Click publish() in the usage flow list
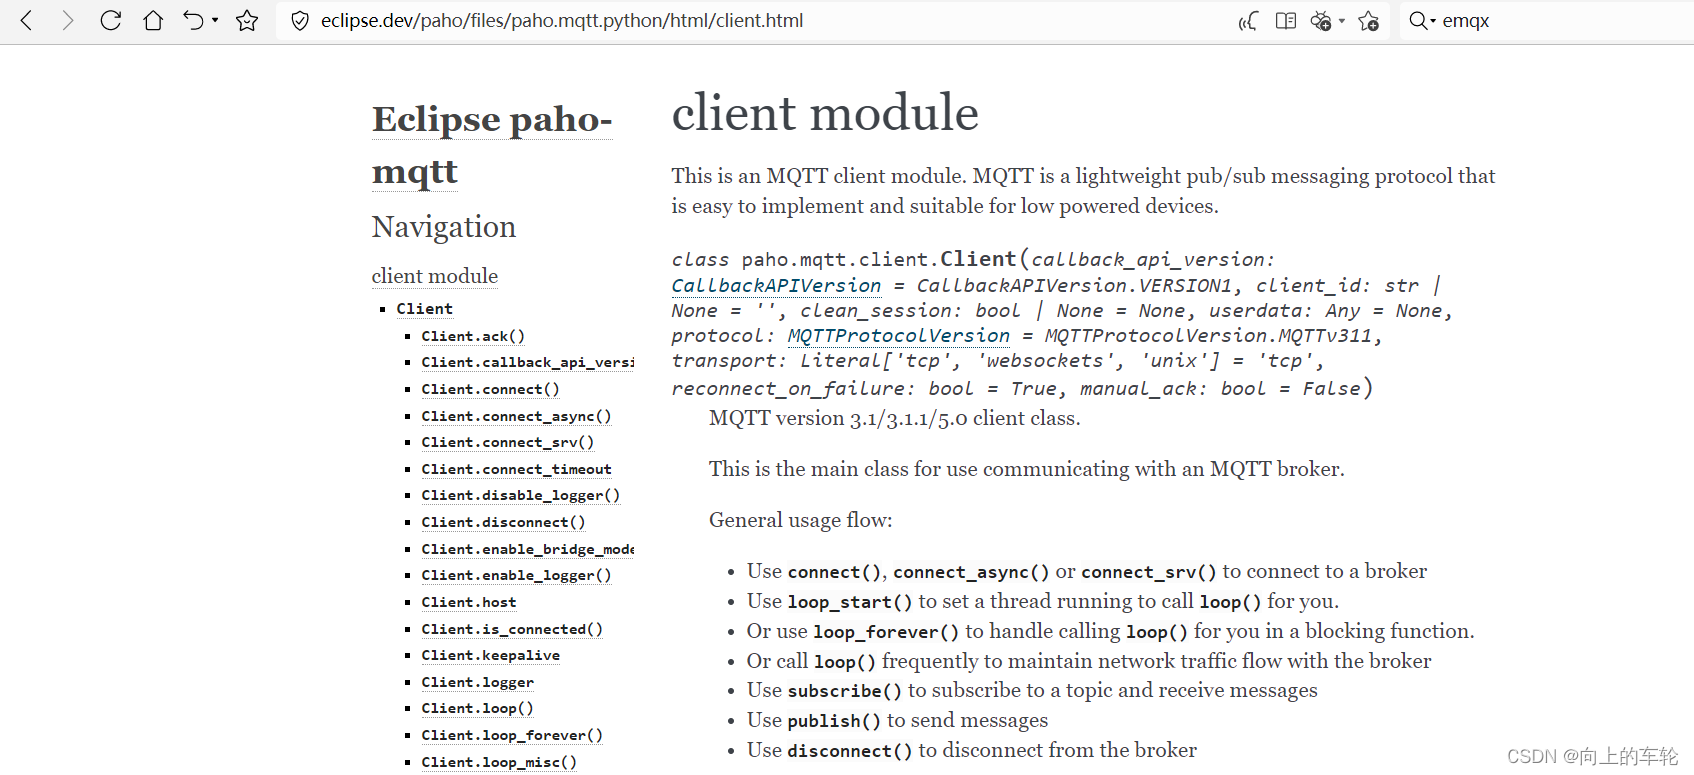This screenshot has height=775, width=1694. pos(834,721)
